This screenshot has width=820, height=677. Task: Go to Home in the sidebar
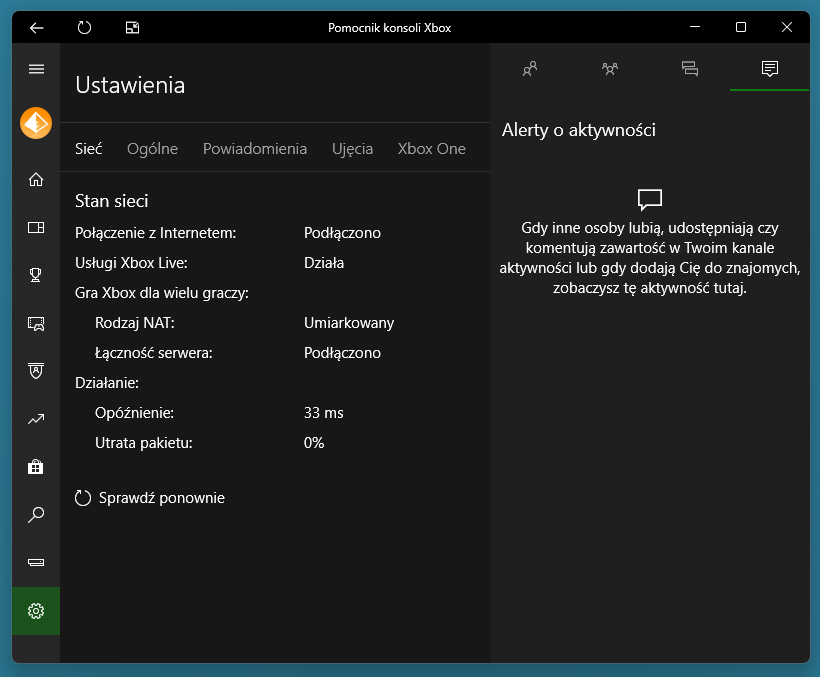[36, 180]
